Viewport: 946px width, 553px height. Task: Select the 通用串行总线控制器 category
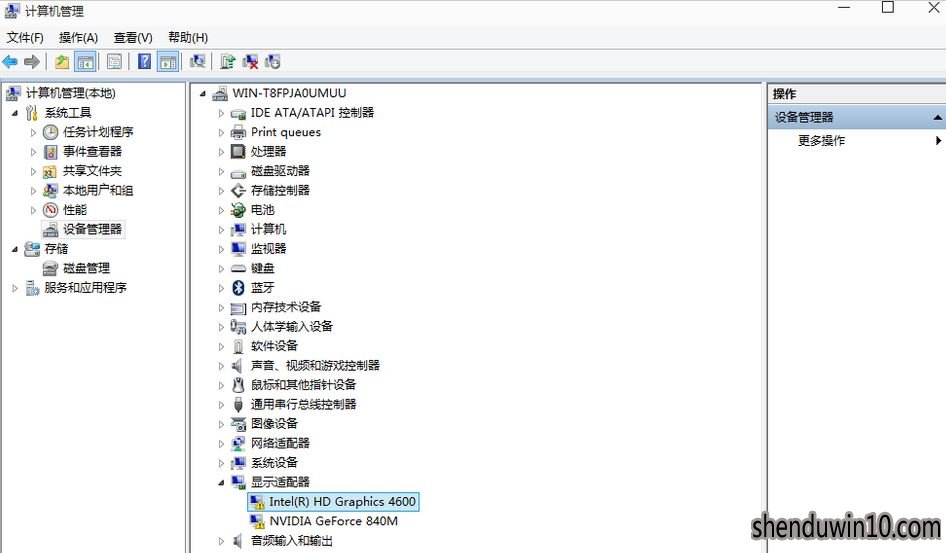click(x=303, y=404)
